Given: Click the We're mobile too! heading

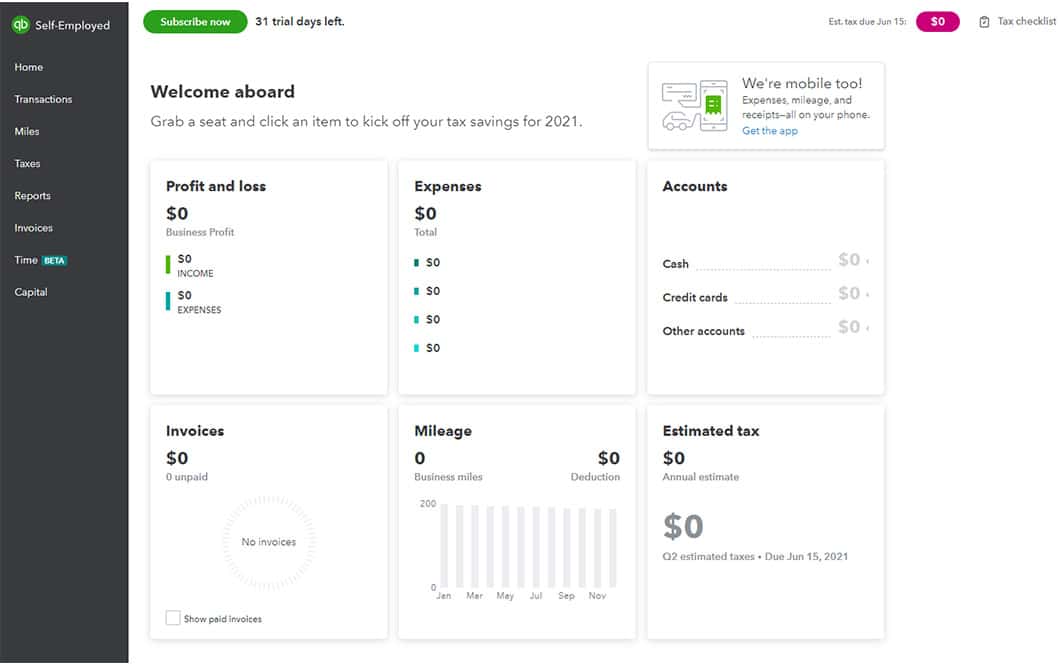Looking at the screenshot, I should [802, 83].
